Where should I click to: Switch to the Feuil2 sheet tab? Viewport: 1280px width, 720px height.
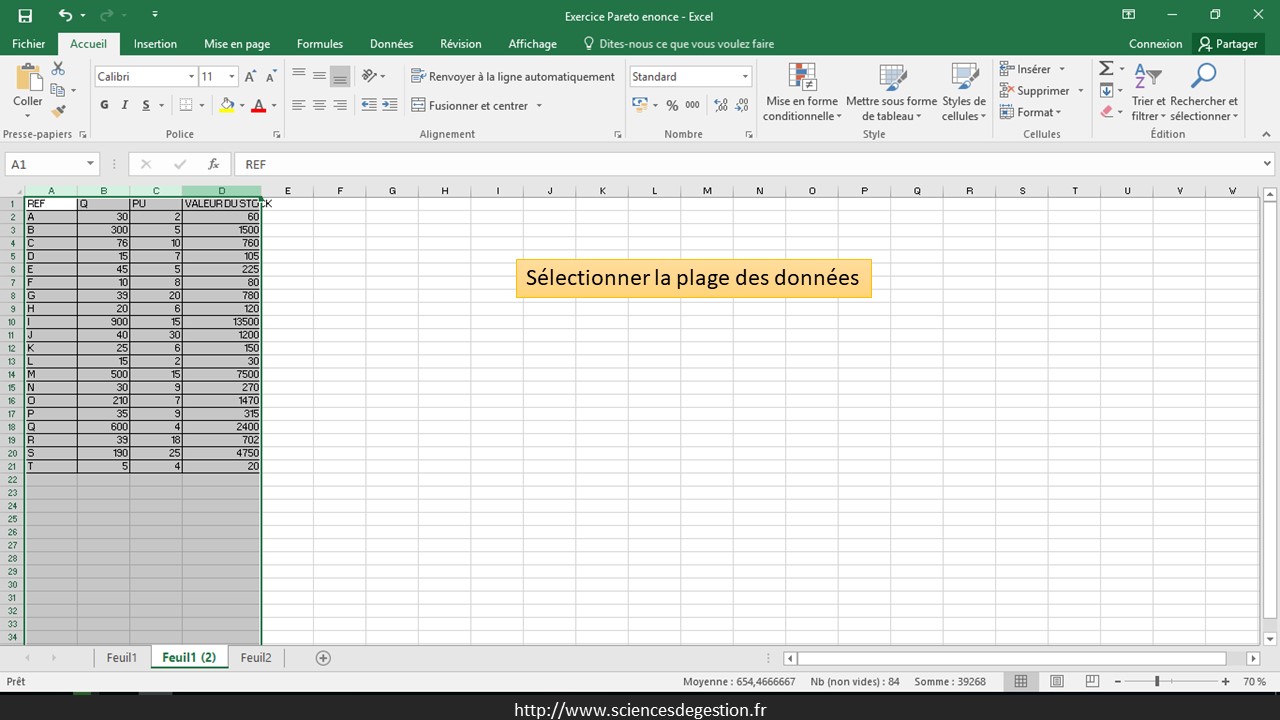(256, 658)
